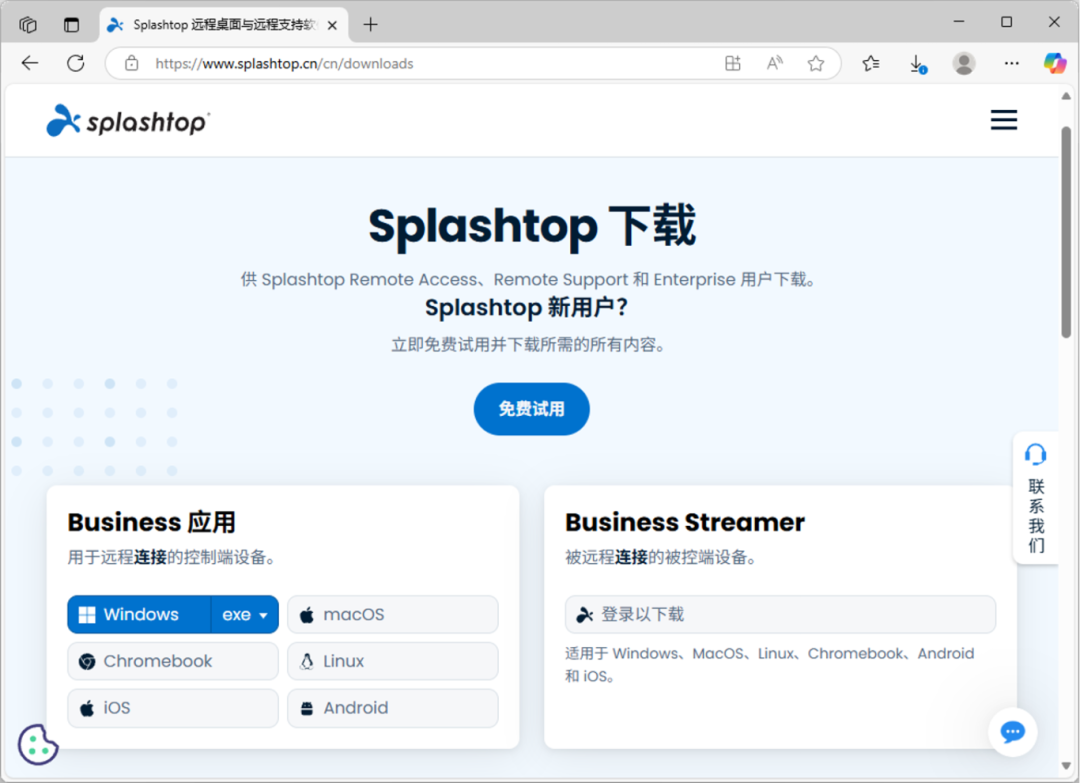This screenshot has width=1080, height=783.
Task: Open the Copilot sidebar icon
Action: pyautogui.click(x=1054, y=64)
